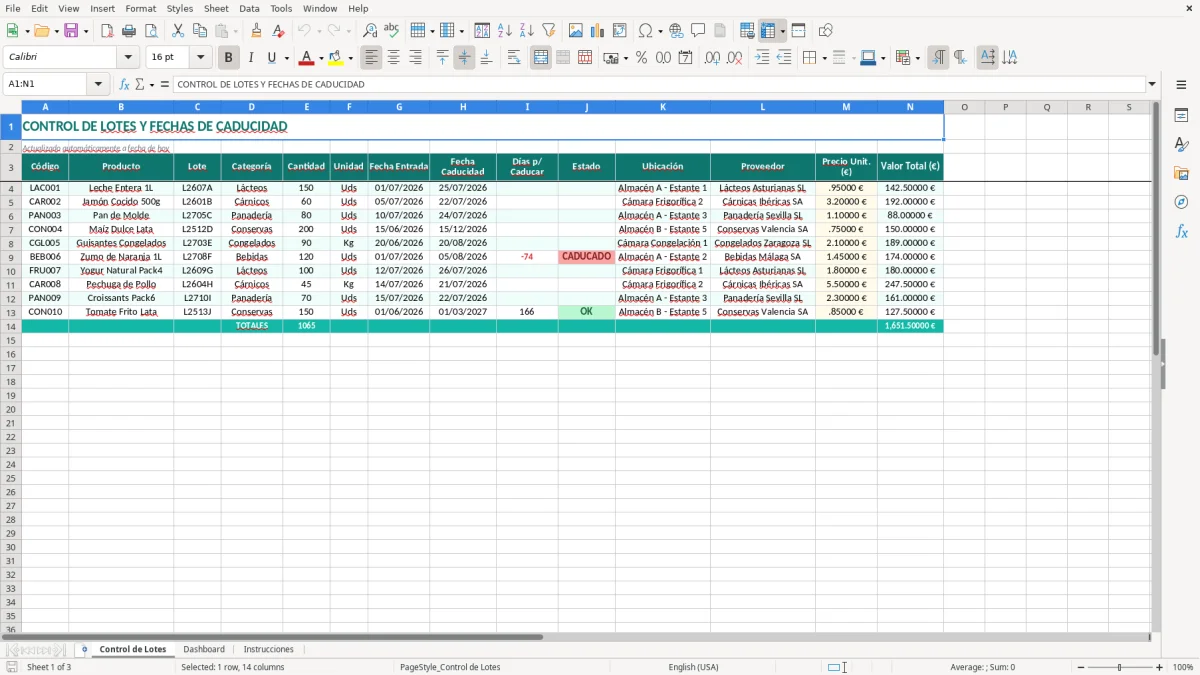This screenshot has height=675, width=1200.
Task: Clear direct formatting icon
Action: tap(278, 31)
